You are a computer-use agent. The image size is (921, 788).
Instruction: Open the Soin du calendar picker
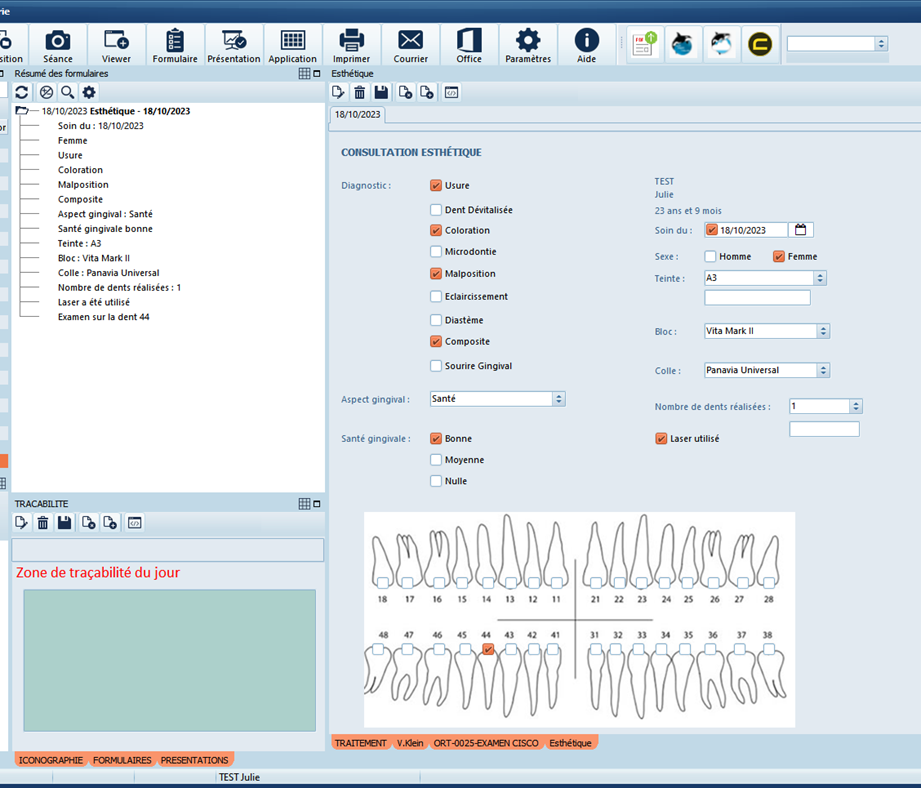(x=801, y=230)
